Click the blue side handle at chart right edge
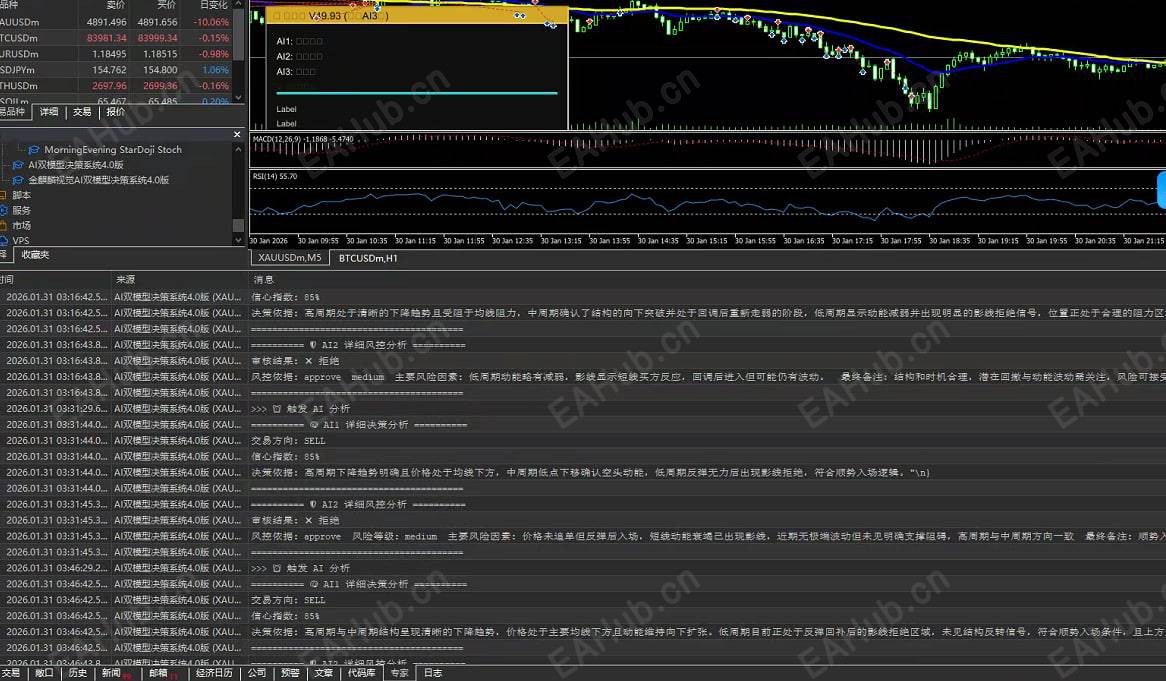The image size is (1166, 681). pyautogui.click(x=1162, y=190)
